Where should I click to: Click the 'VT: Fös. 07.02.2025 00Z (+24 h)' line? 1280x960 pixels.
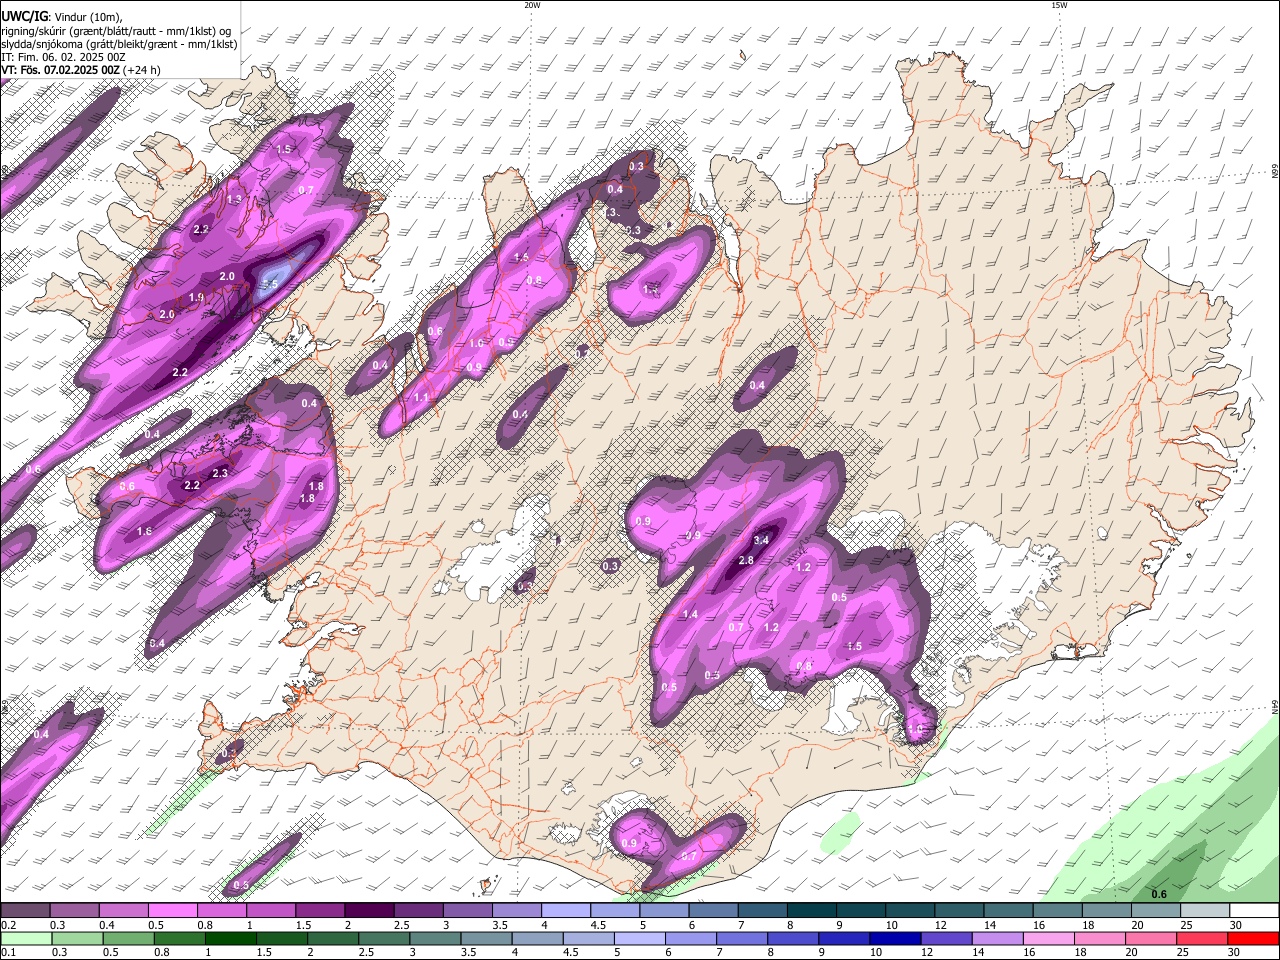[x=81, y=71]
